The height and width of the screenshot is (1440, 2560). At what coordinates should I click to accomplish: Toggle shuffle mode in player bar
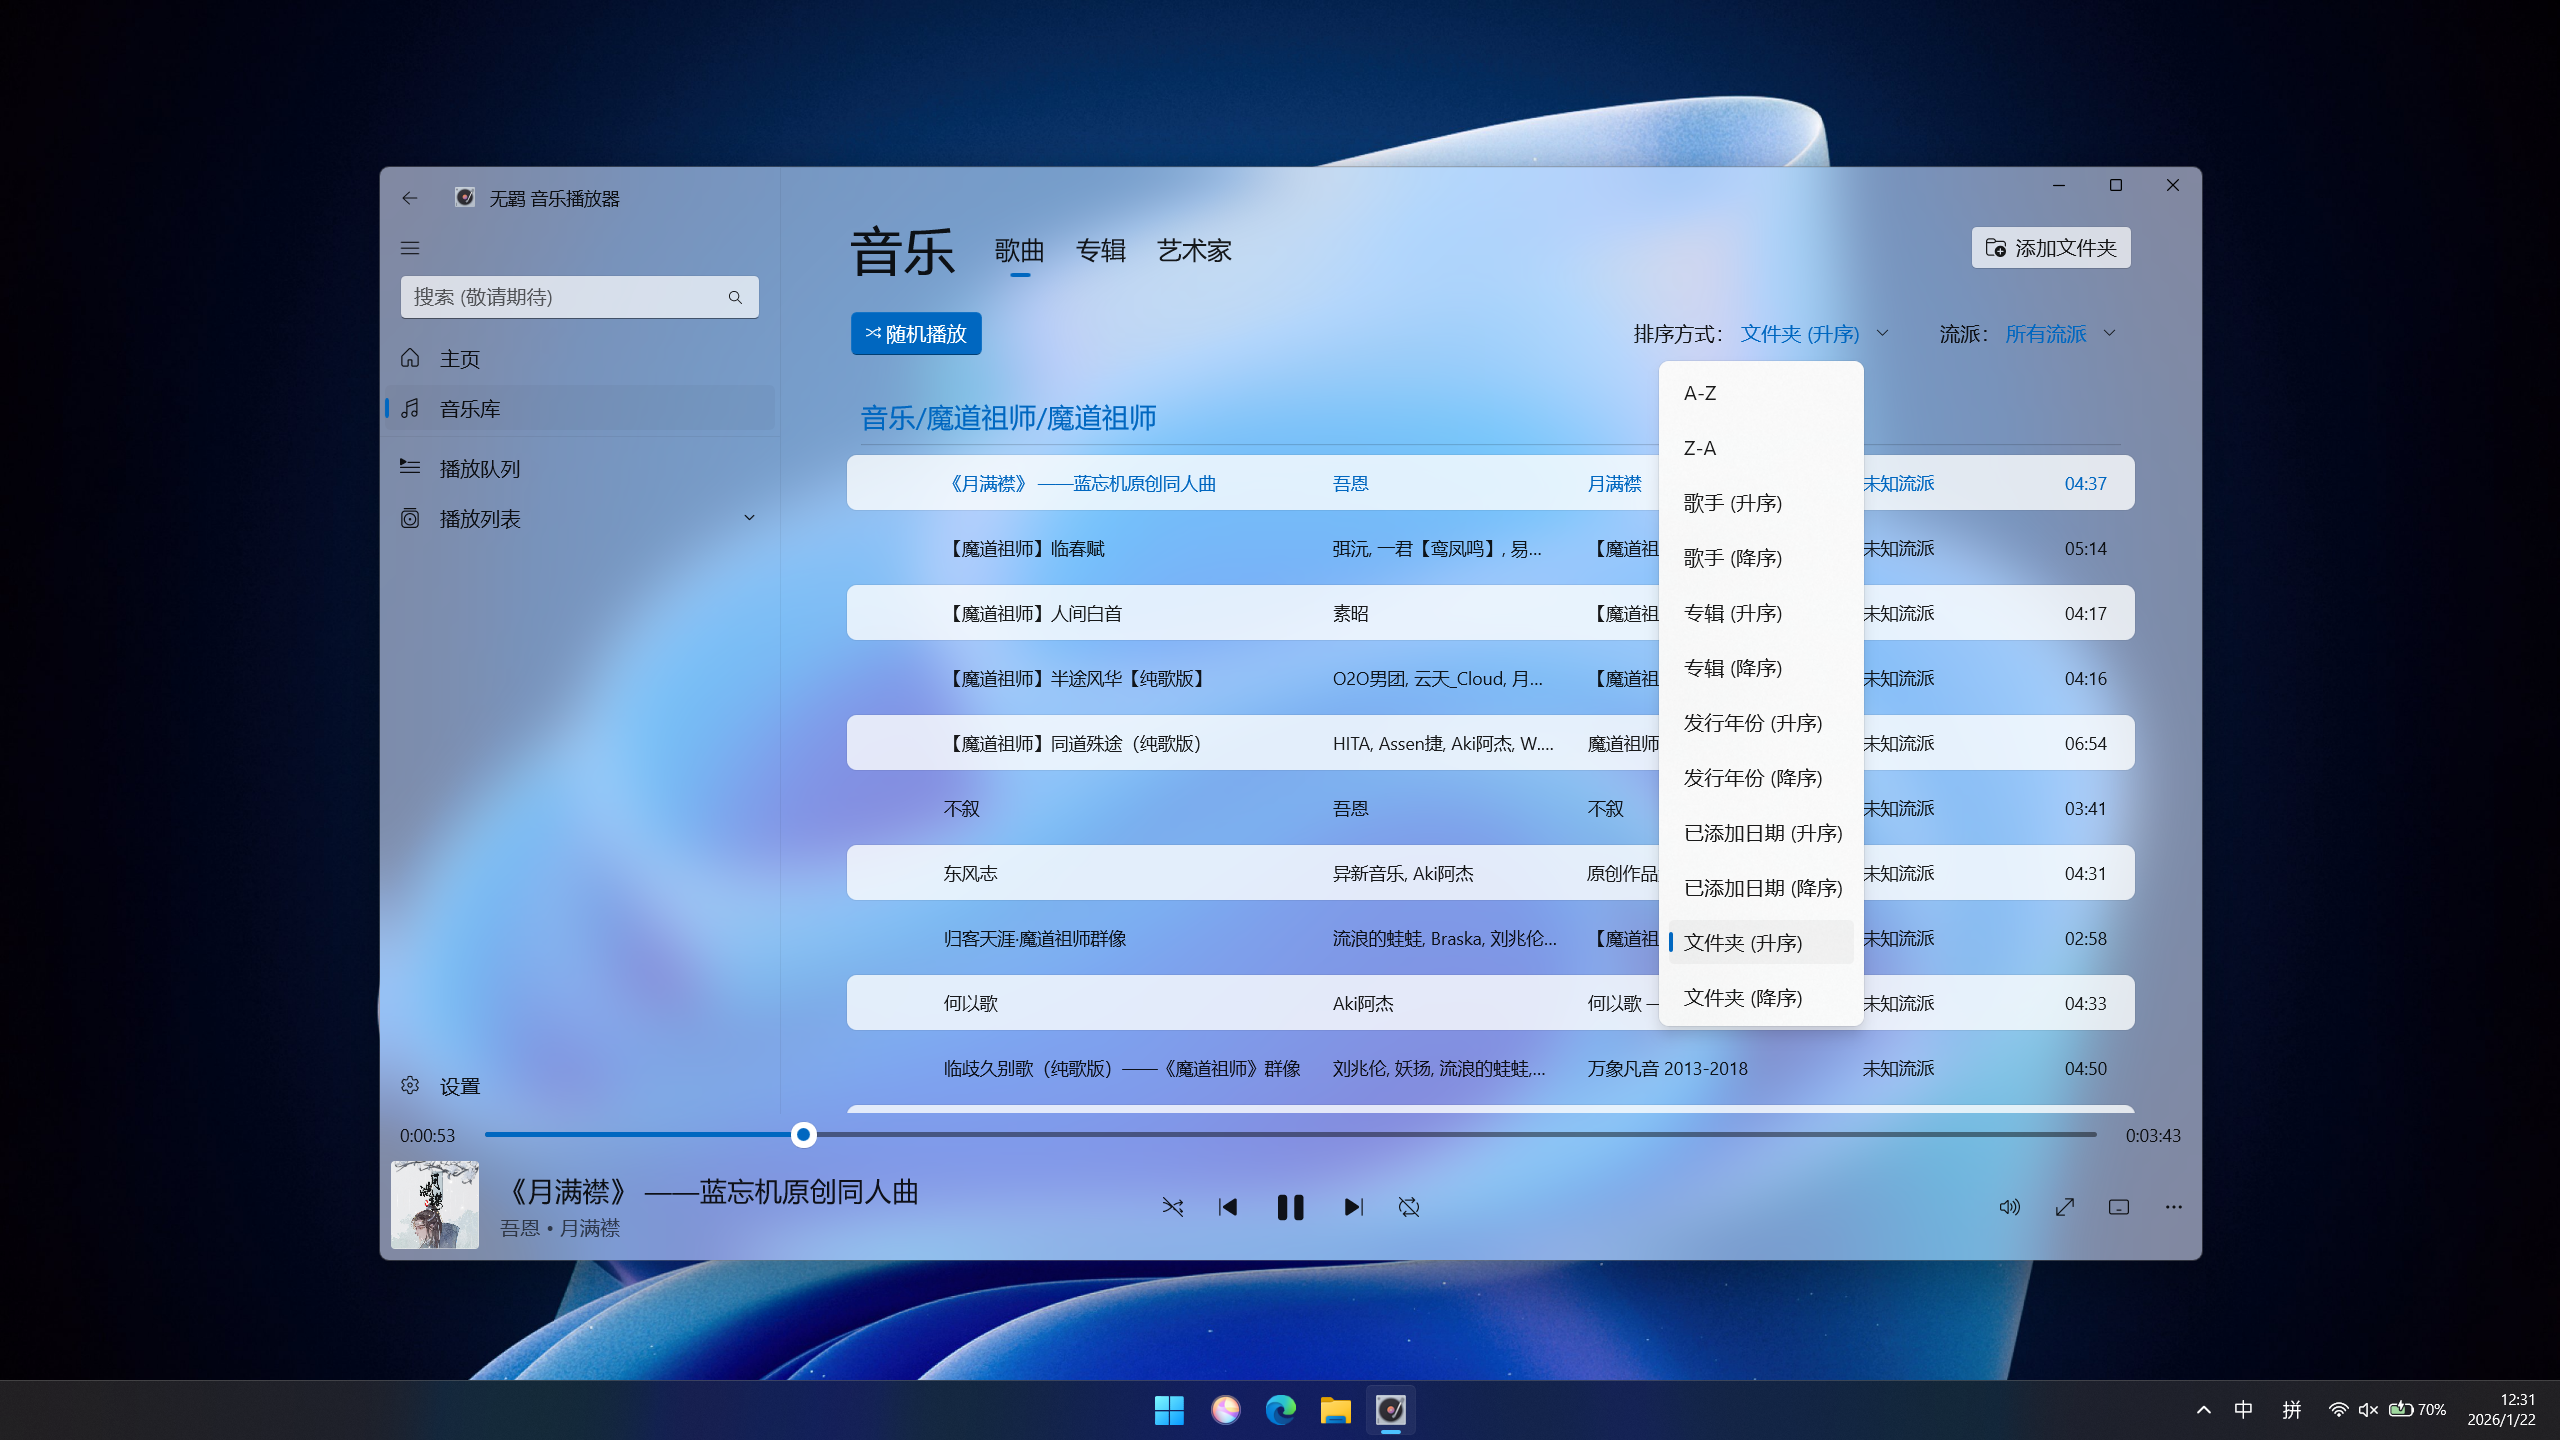pos(1173,1207)
